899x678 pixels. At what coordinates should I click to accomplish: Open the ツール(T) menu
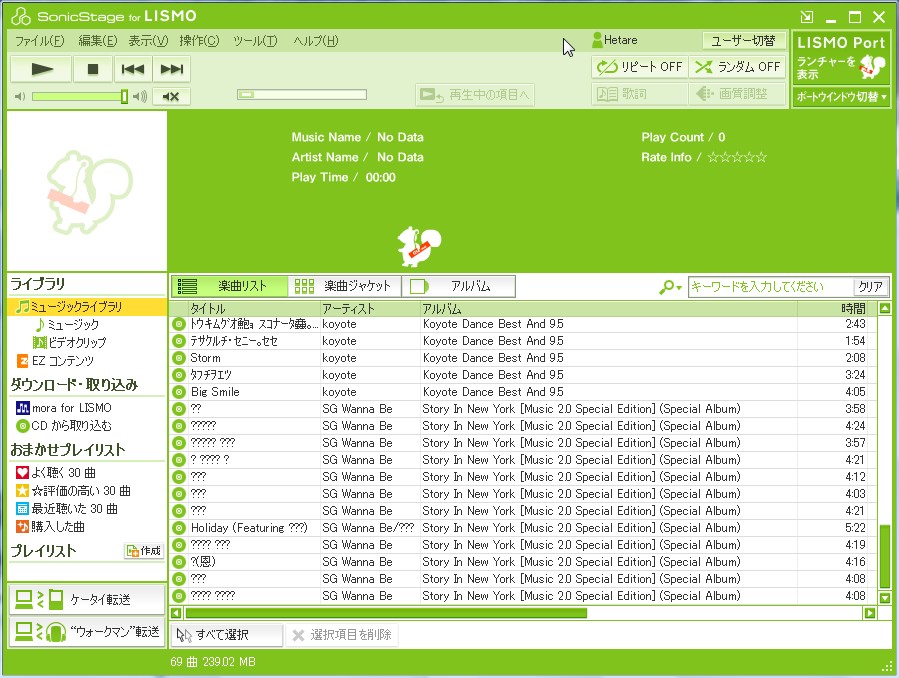(255, 41)
